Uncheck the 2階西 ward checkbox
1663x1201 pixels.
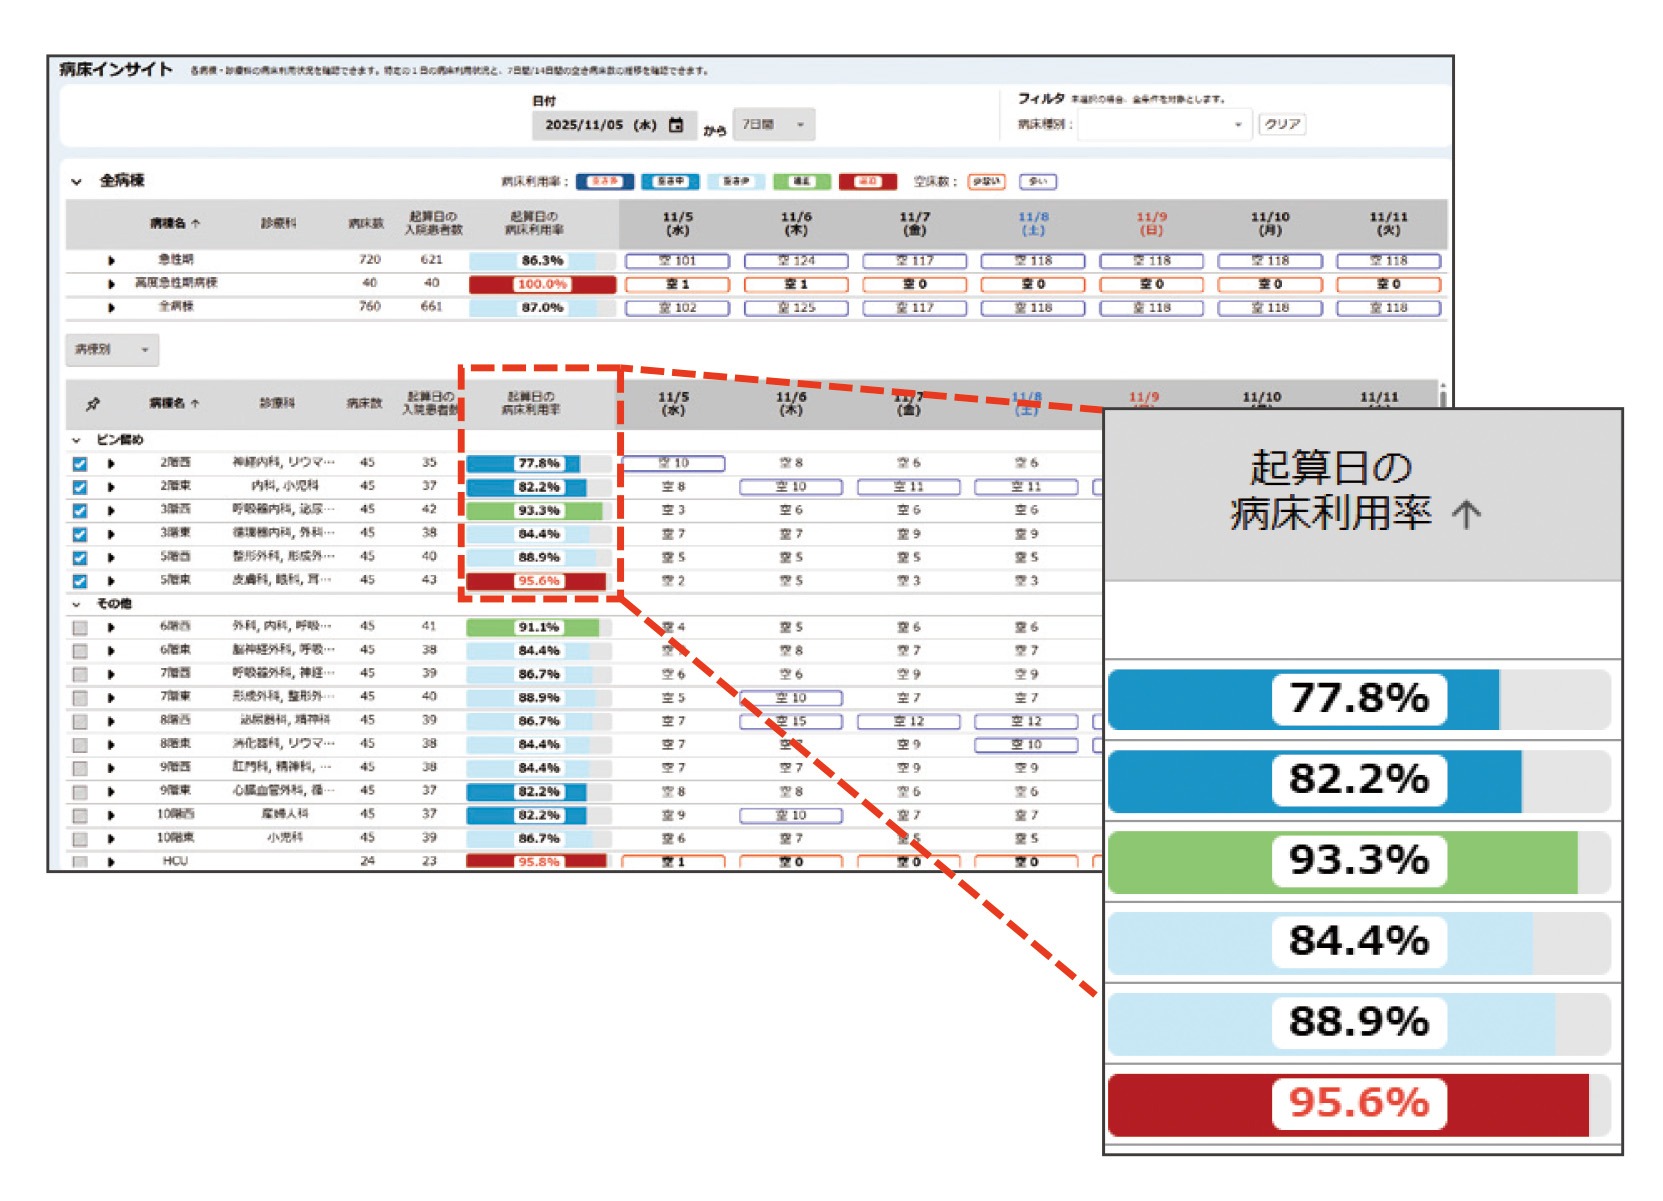pyautogui.click(x=80, y=464)
